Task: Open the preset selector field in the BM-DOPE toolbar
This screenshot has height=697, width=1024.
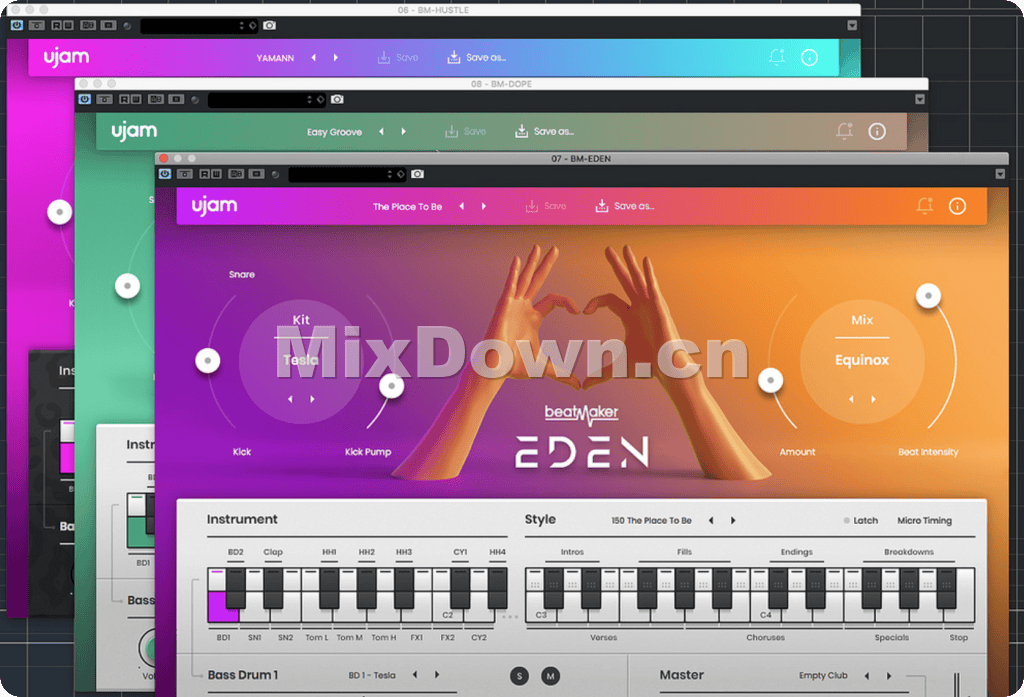Action: click(x=267, y=100)
